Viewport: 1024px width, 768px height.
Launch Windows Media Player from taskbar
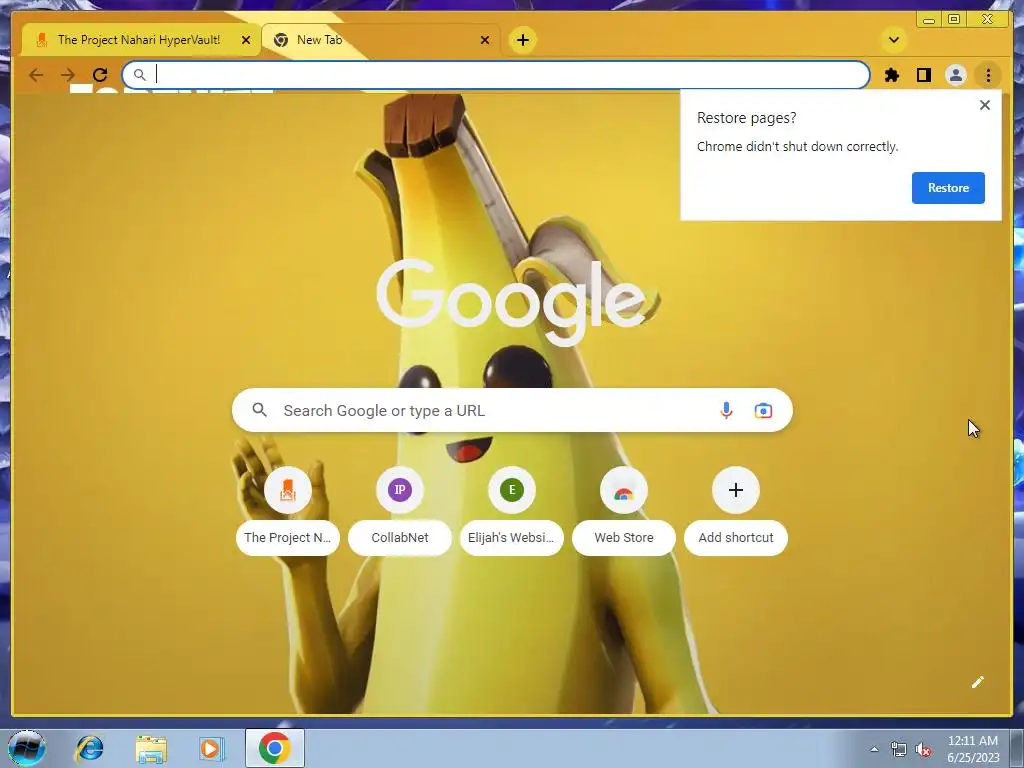(212, 748)
